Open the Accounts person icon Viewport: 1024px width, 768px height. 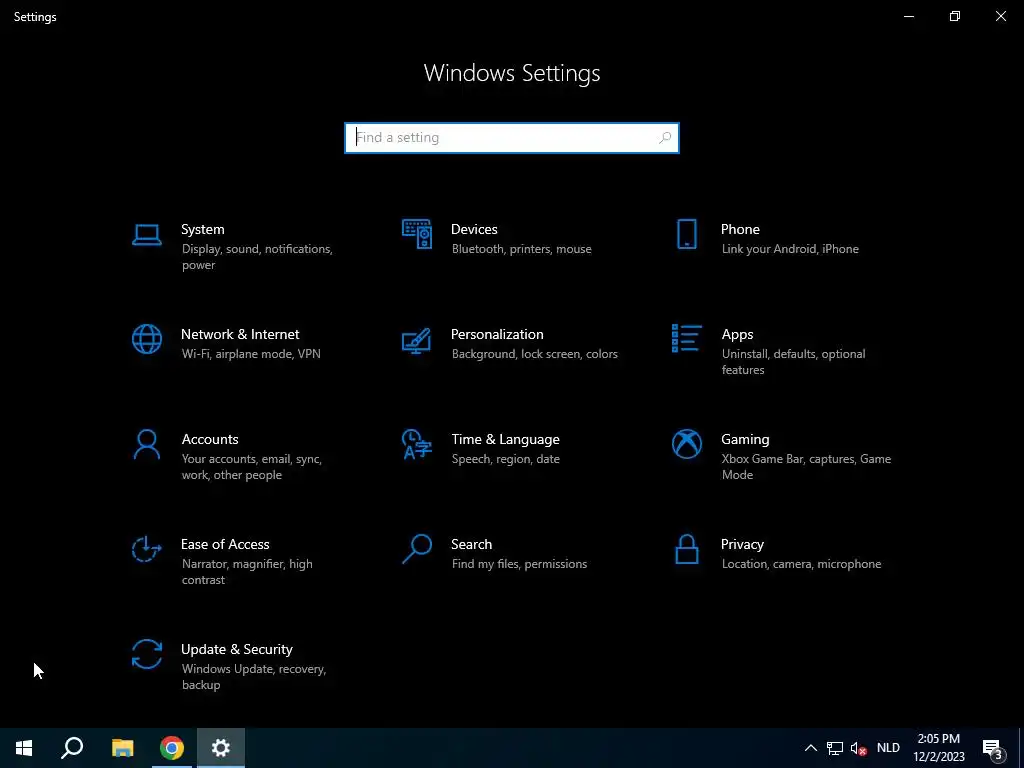[146, 444]
